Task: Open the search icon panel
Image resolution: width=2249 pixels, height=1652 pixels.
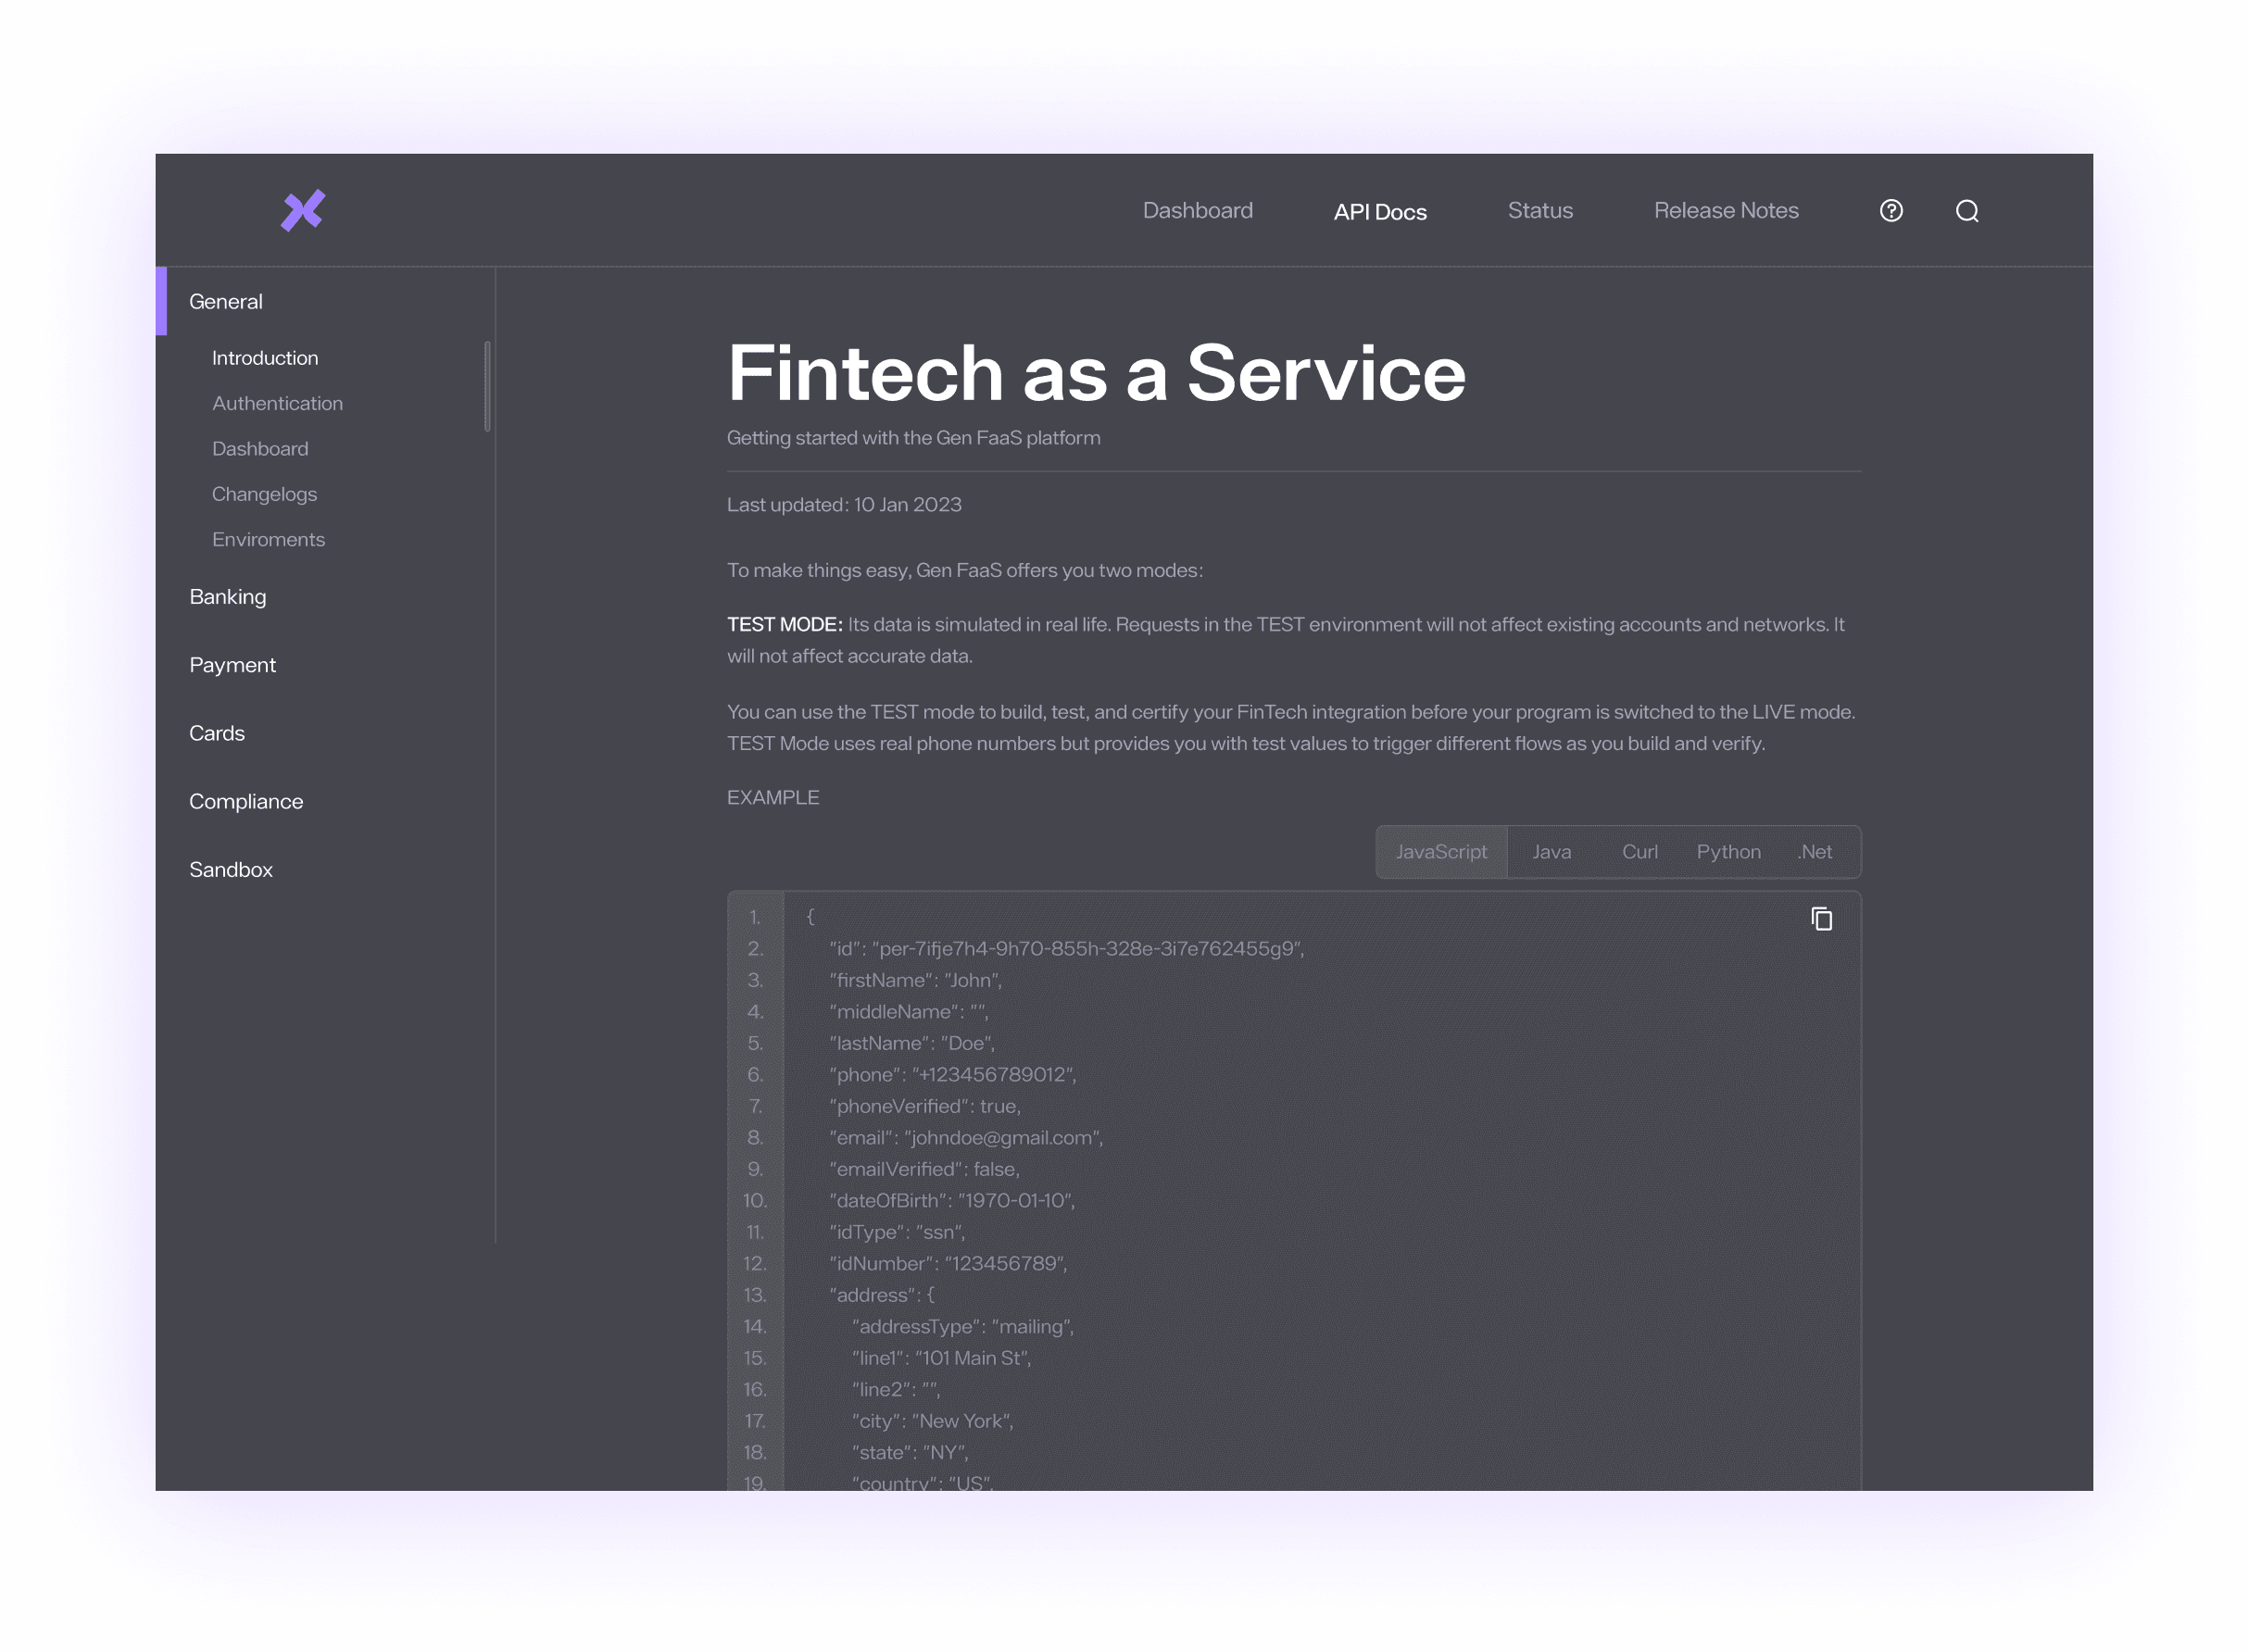Action: click(1967, 209)
